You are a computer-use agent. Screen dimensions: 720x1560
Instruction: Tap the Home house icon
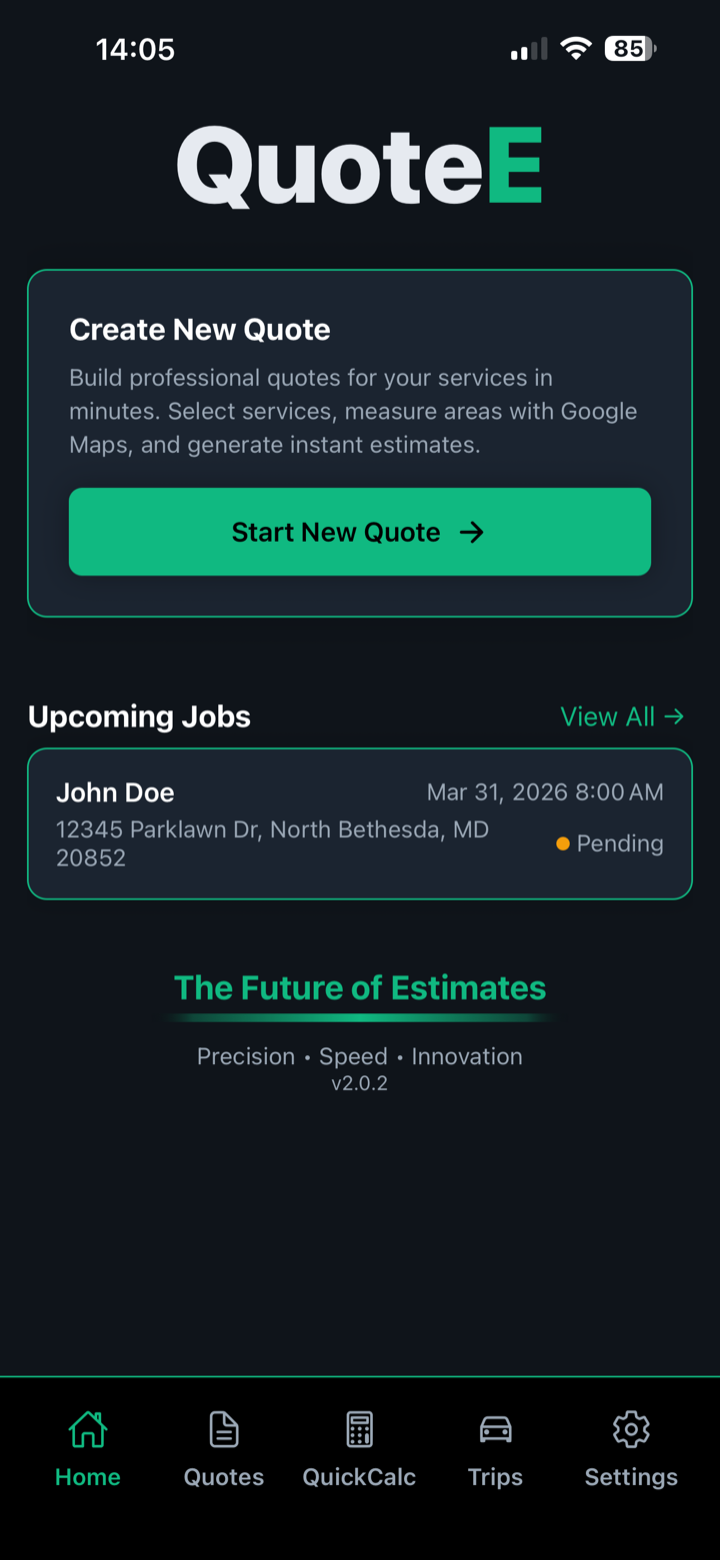pos(88,1429)
